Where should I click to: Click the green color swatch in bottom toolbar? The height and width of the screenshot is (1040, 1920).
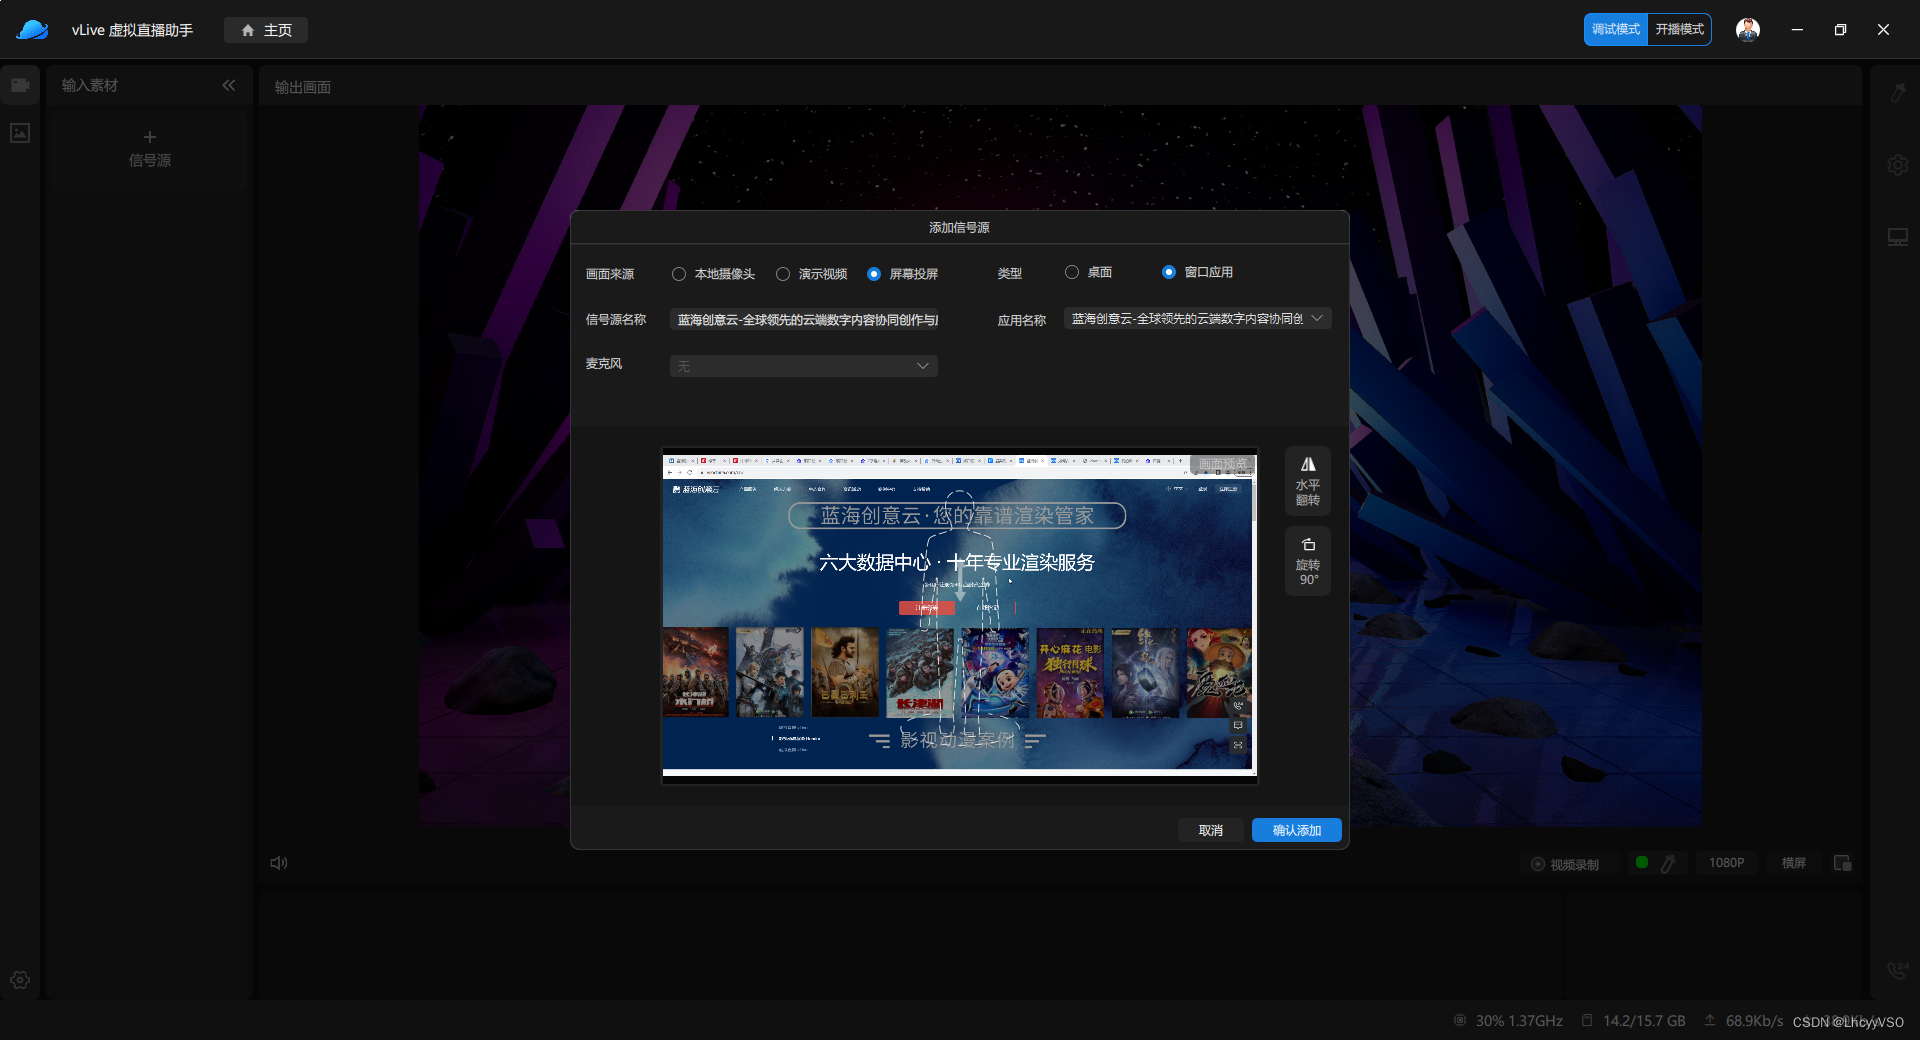click(1641, 862)
